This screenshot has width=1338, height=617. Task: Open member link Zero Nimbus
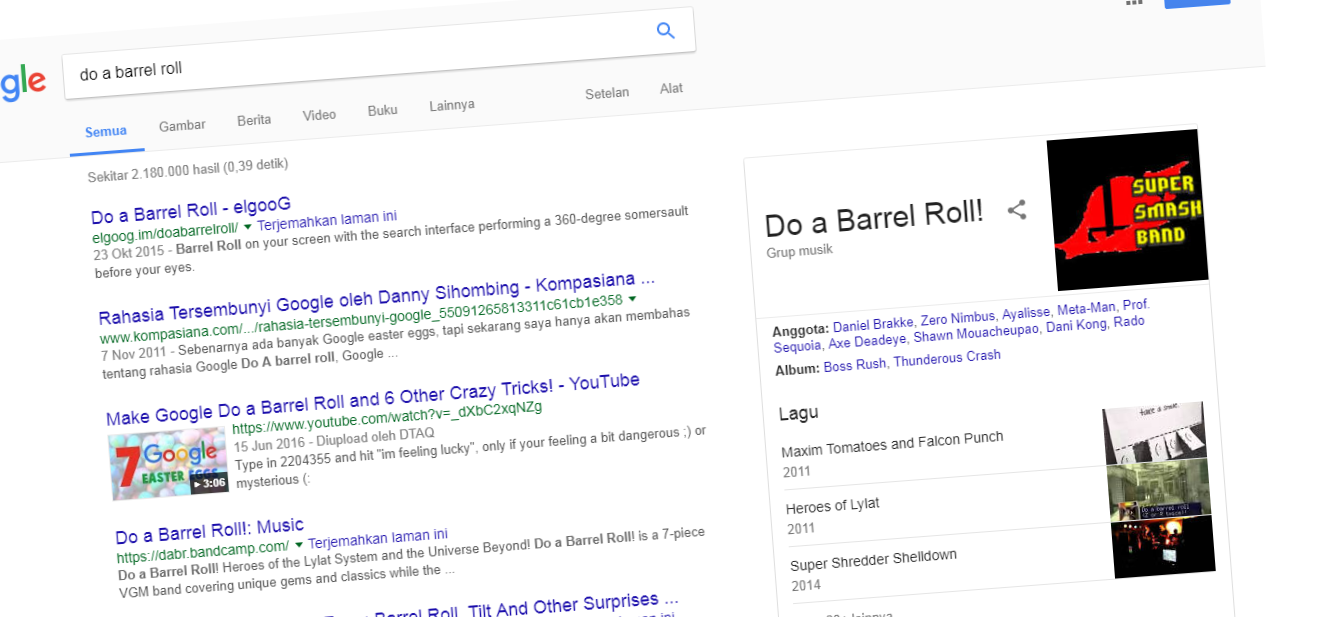[957, 316]
